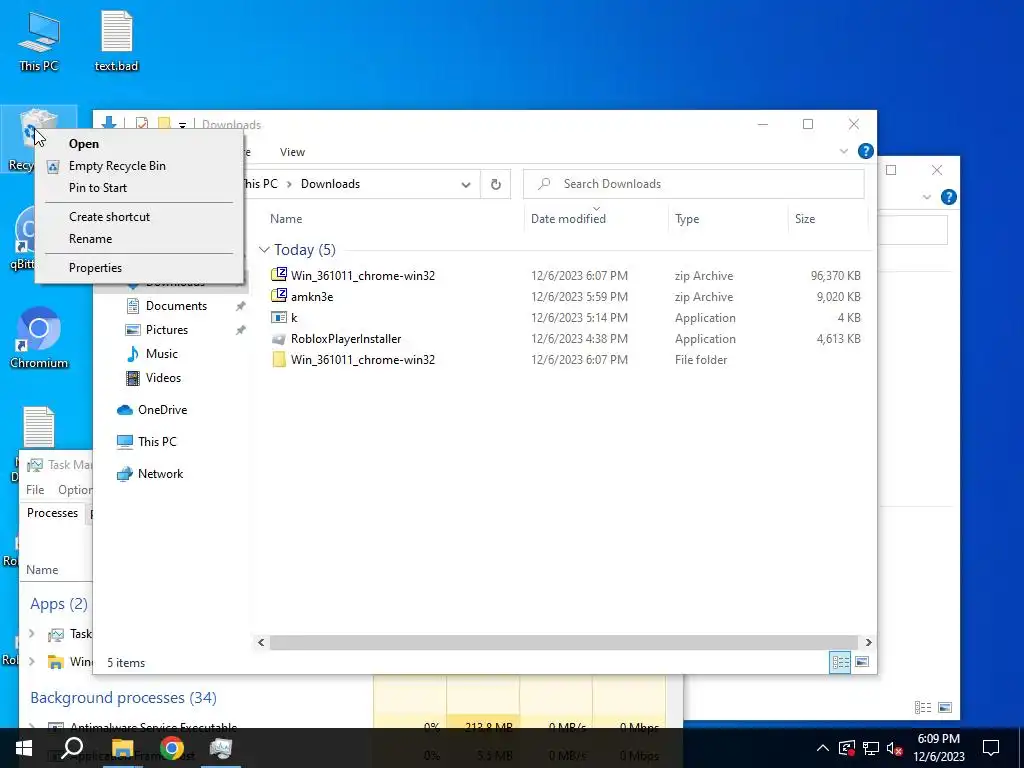The width and height of the screenshot is (1024, 768).
Task: Open the View ribbon tab
Action: coord(292,152)
